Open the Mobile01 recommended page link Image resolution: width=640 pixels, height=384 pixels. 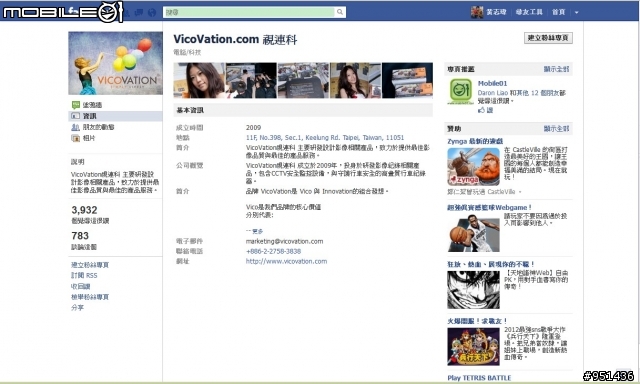point(492,84)
